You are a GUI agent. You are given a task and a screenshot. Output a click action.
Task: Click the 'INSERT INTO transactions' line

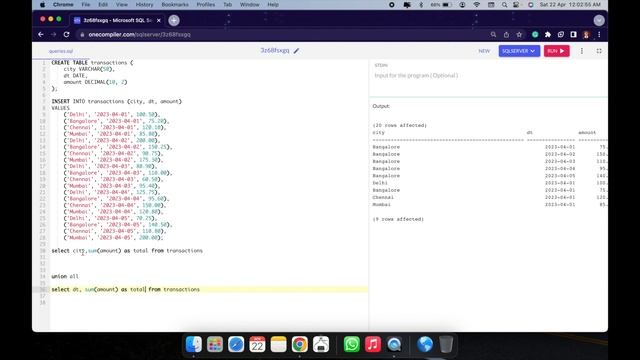117,101
